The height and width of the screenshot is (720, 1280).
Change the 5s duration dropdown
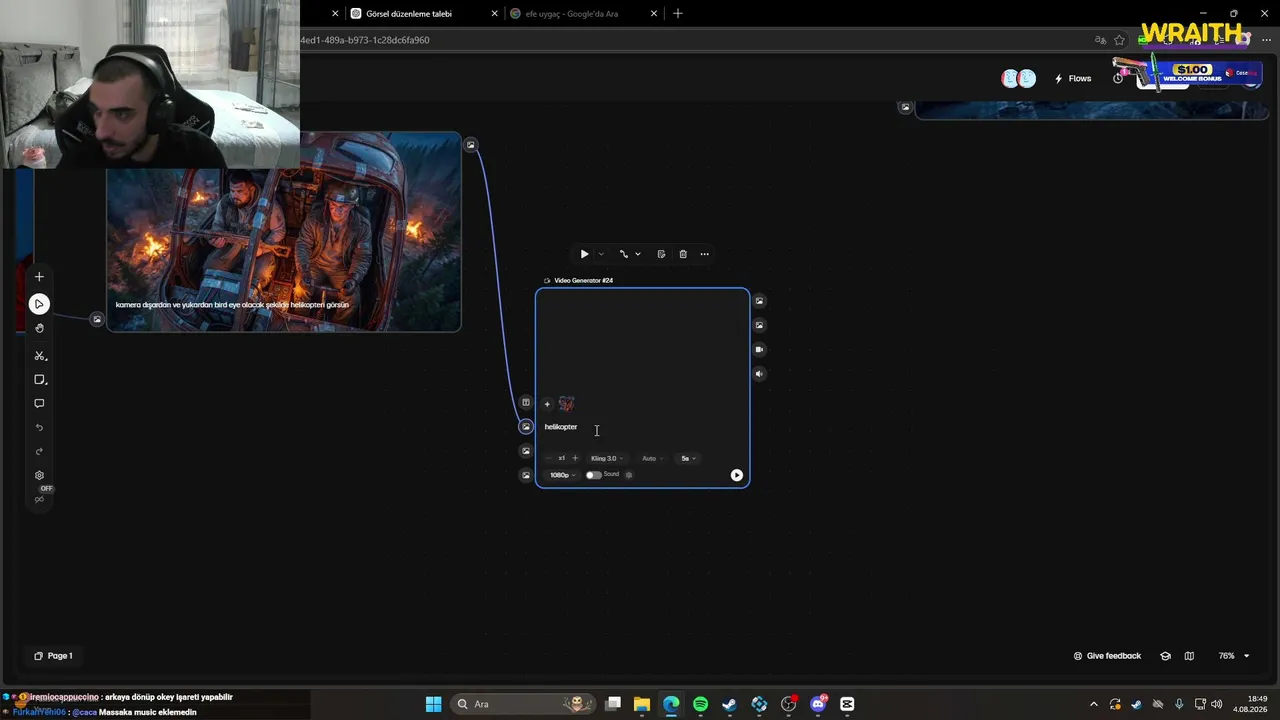(x=688, y=458)
